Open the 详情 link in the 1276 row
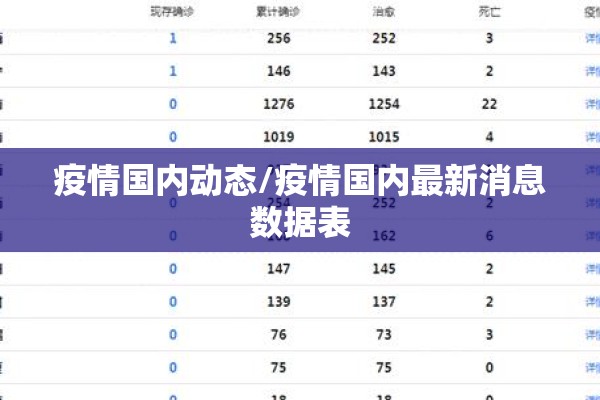This screenshot has width=600, height=400. (x=593, y=104)
